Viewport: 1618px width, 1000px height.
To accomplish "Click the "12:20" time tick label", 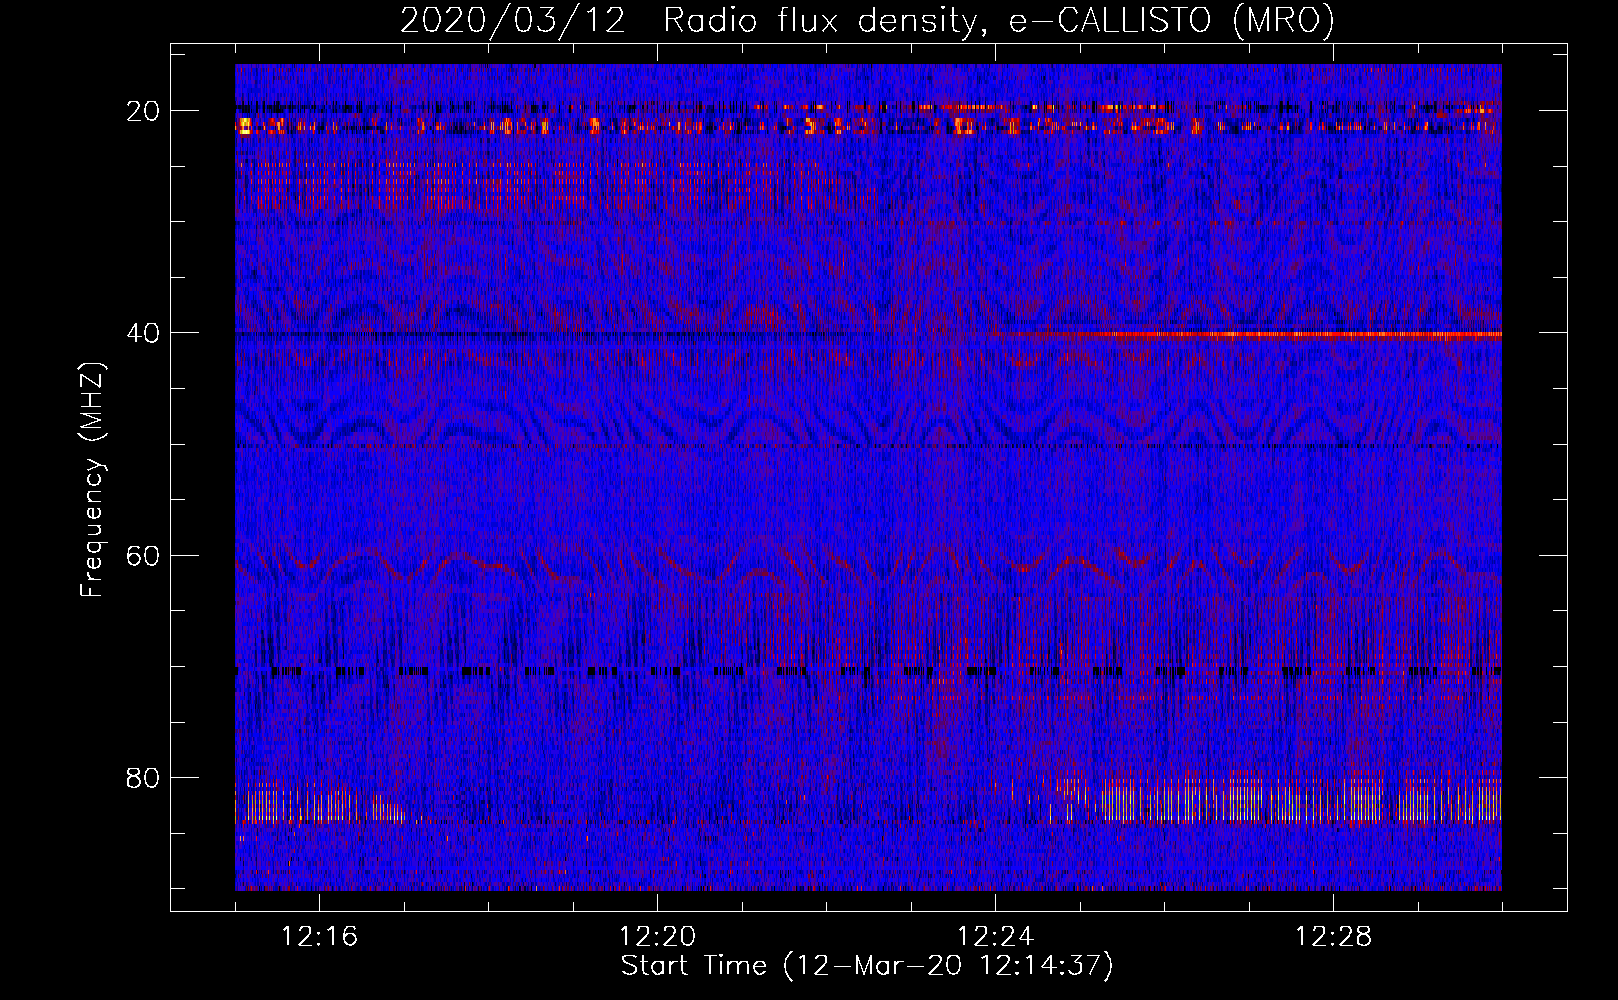I will [658, 937].
